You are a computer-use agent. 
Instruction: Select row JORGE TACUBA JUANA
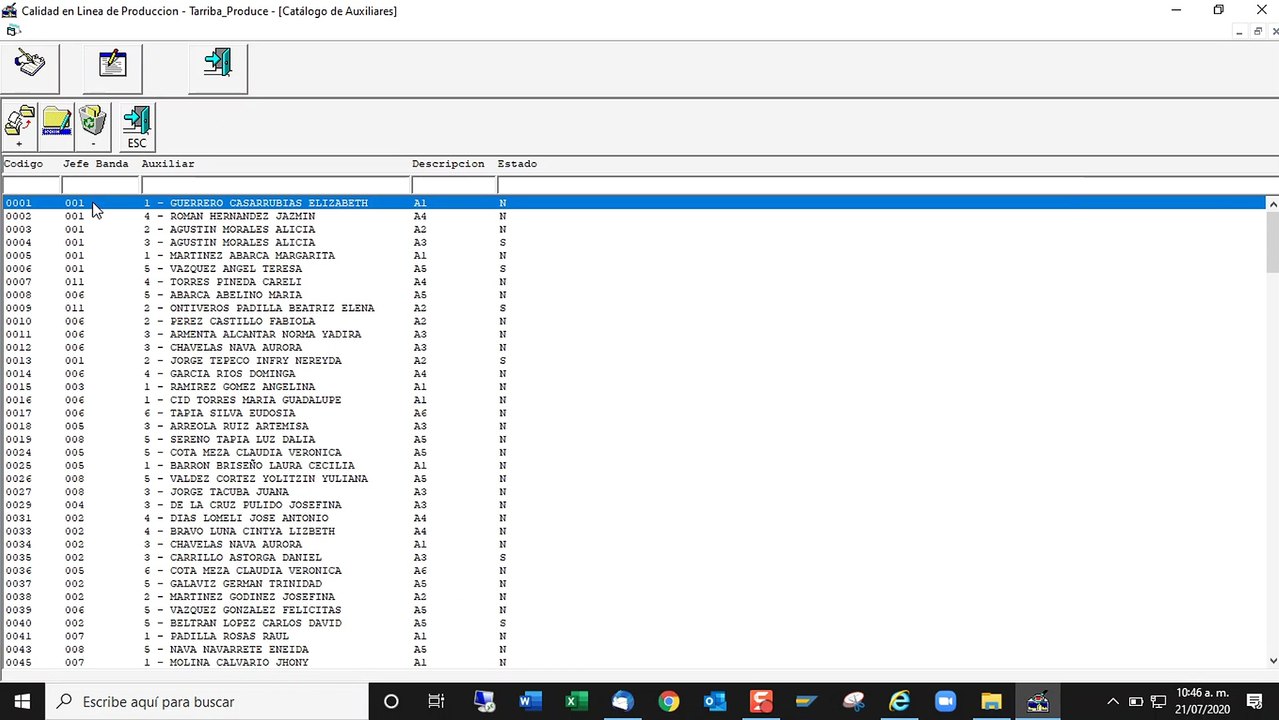pyautogui.click(x=634, y=491)
